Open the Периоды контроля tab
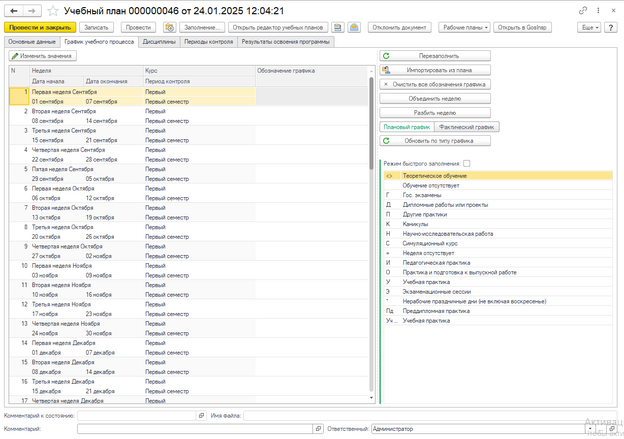 coord(207,42)
